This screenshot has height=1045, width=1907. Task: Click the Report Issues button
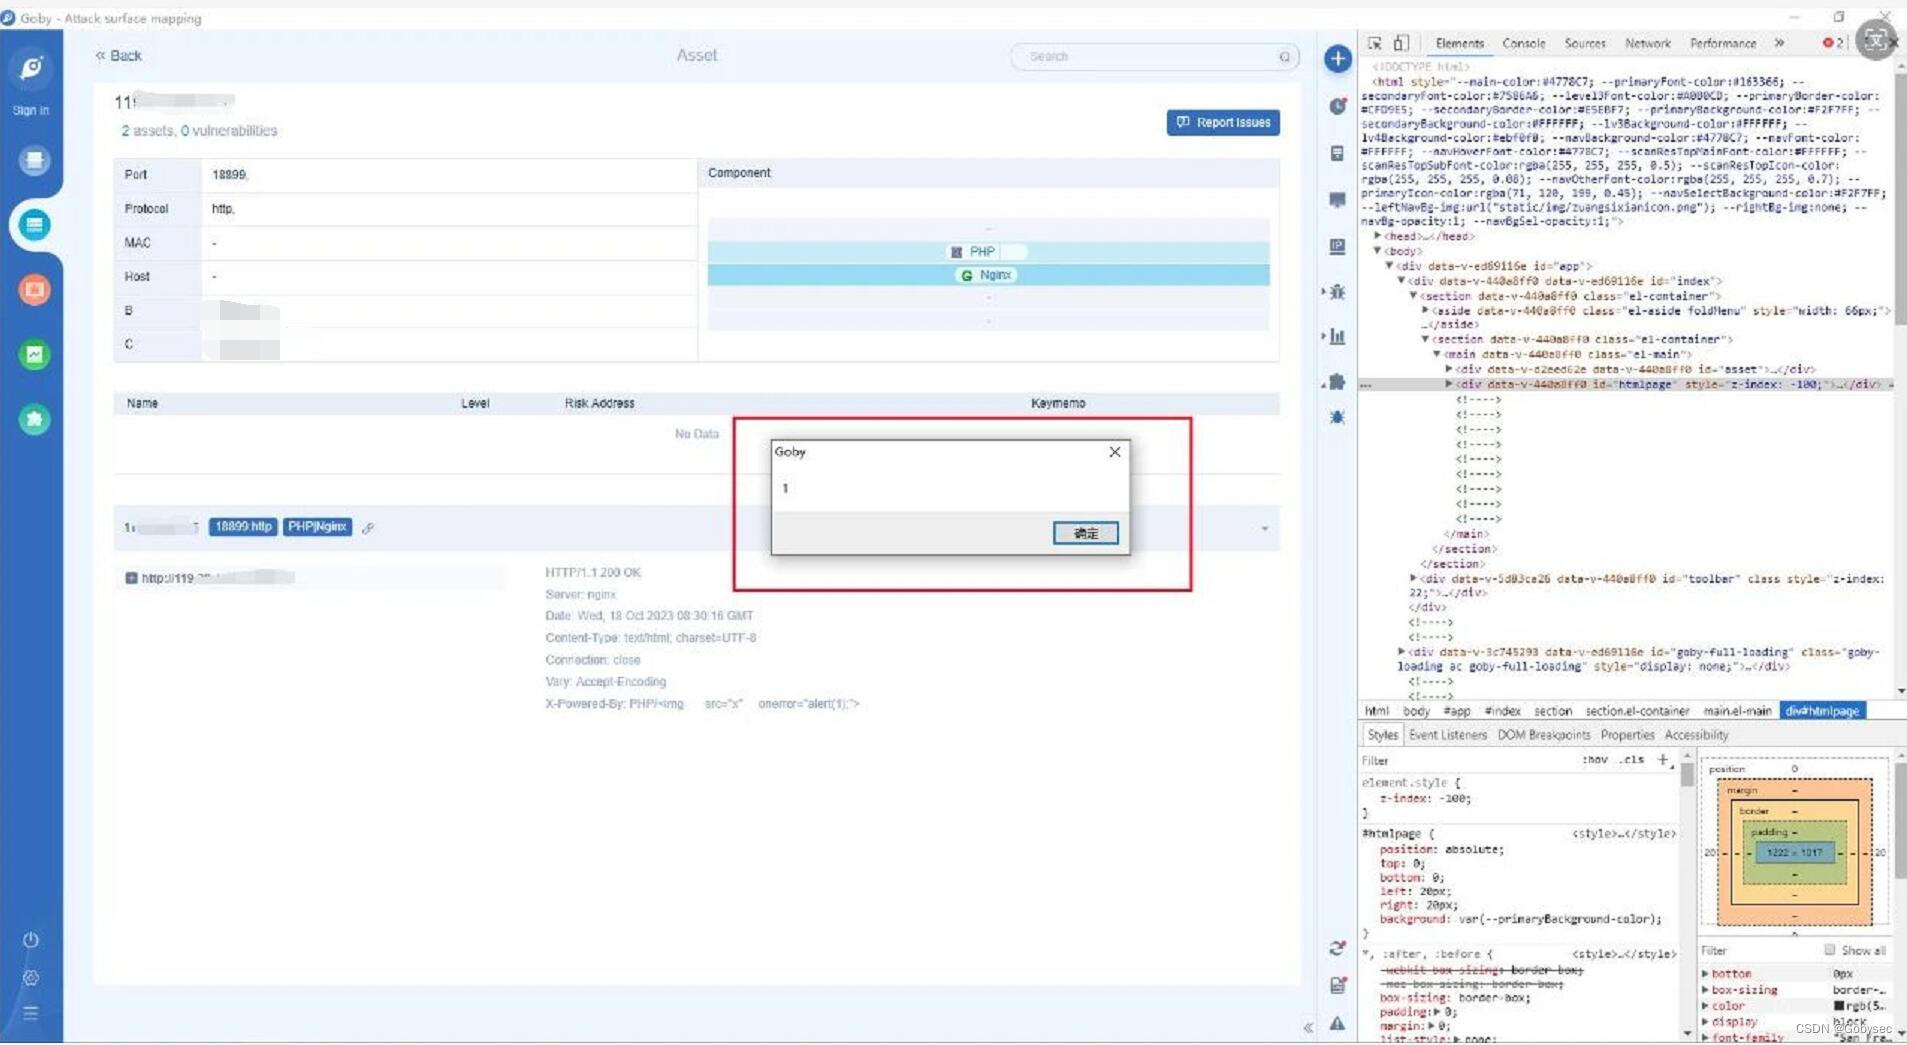click(x=1222, y=122)
